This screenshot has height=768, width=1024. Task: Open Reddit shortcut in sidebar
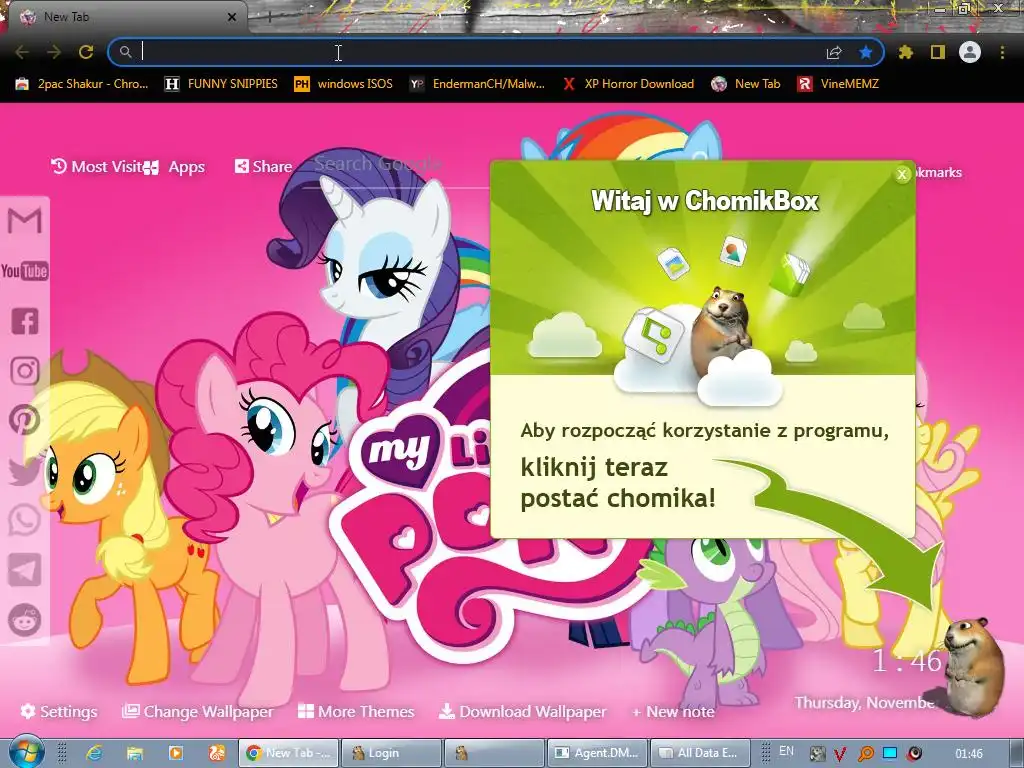pyautogui.click(x=25, y=620)
